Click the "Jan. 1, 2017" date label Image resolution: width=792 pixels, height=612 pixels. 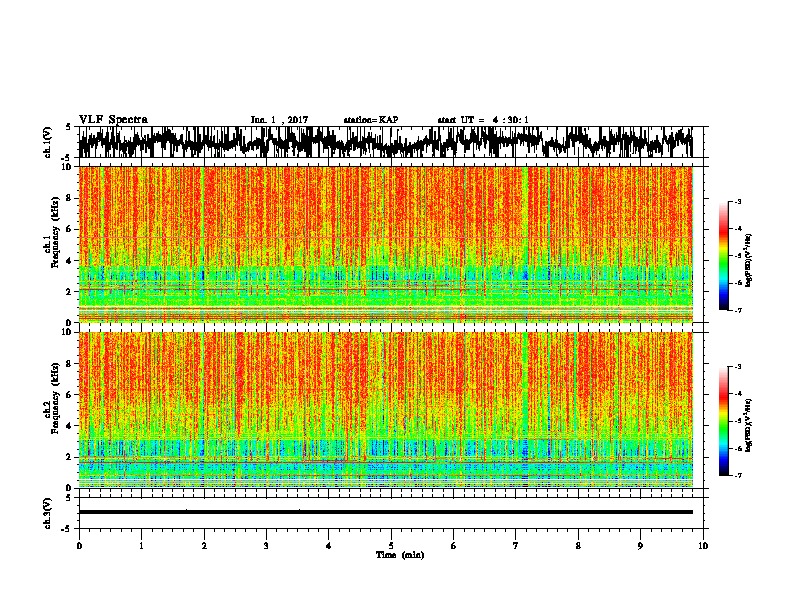[279, 120]
